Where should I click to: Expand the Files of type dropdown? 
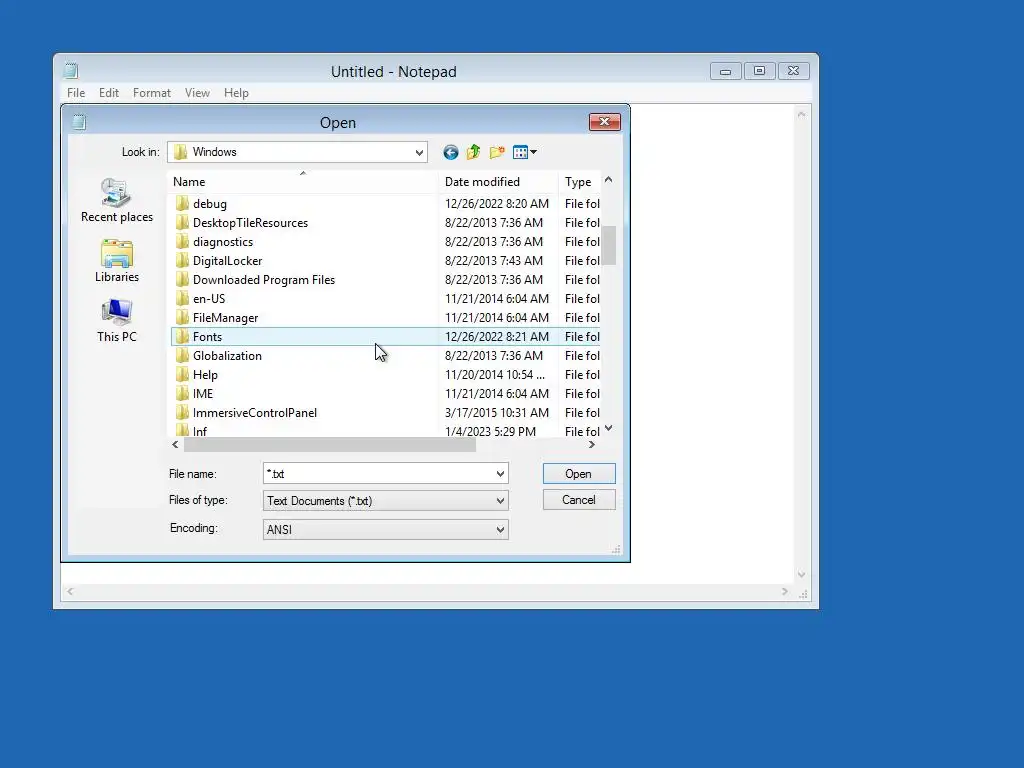(x=500, y=501)
